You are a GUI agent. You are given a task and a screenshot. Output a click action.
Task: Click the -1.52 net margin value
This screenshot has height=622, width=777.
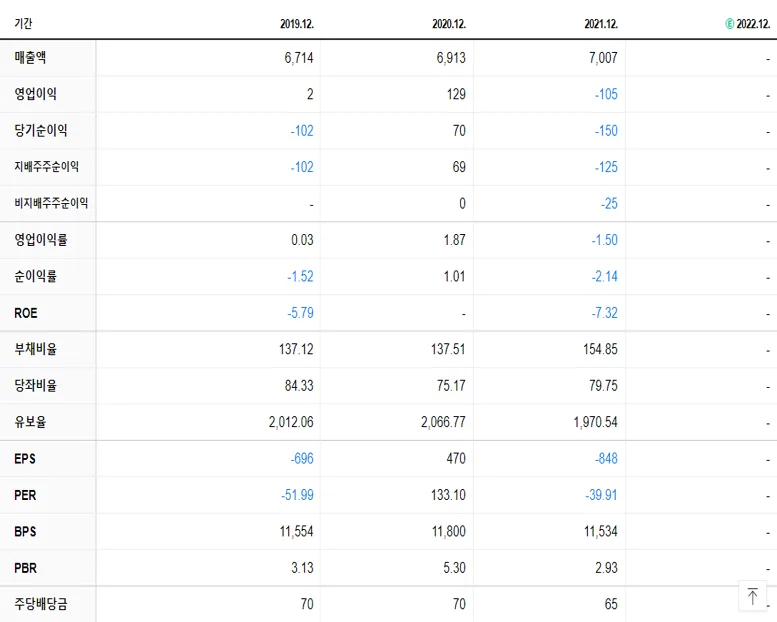(x=300, y=277)
